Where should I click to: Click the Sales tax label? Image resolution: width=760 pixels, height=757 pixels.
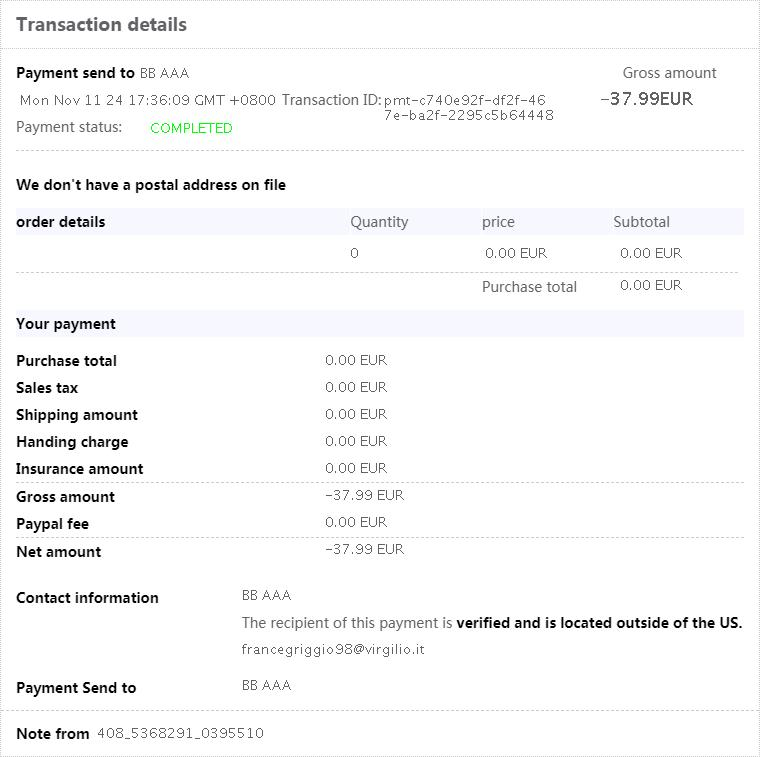pos(47,388)
